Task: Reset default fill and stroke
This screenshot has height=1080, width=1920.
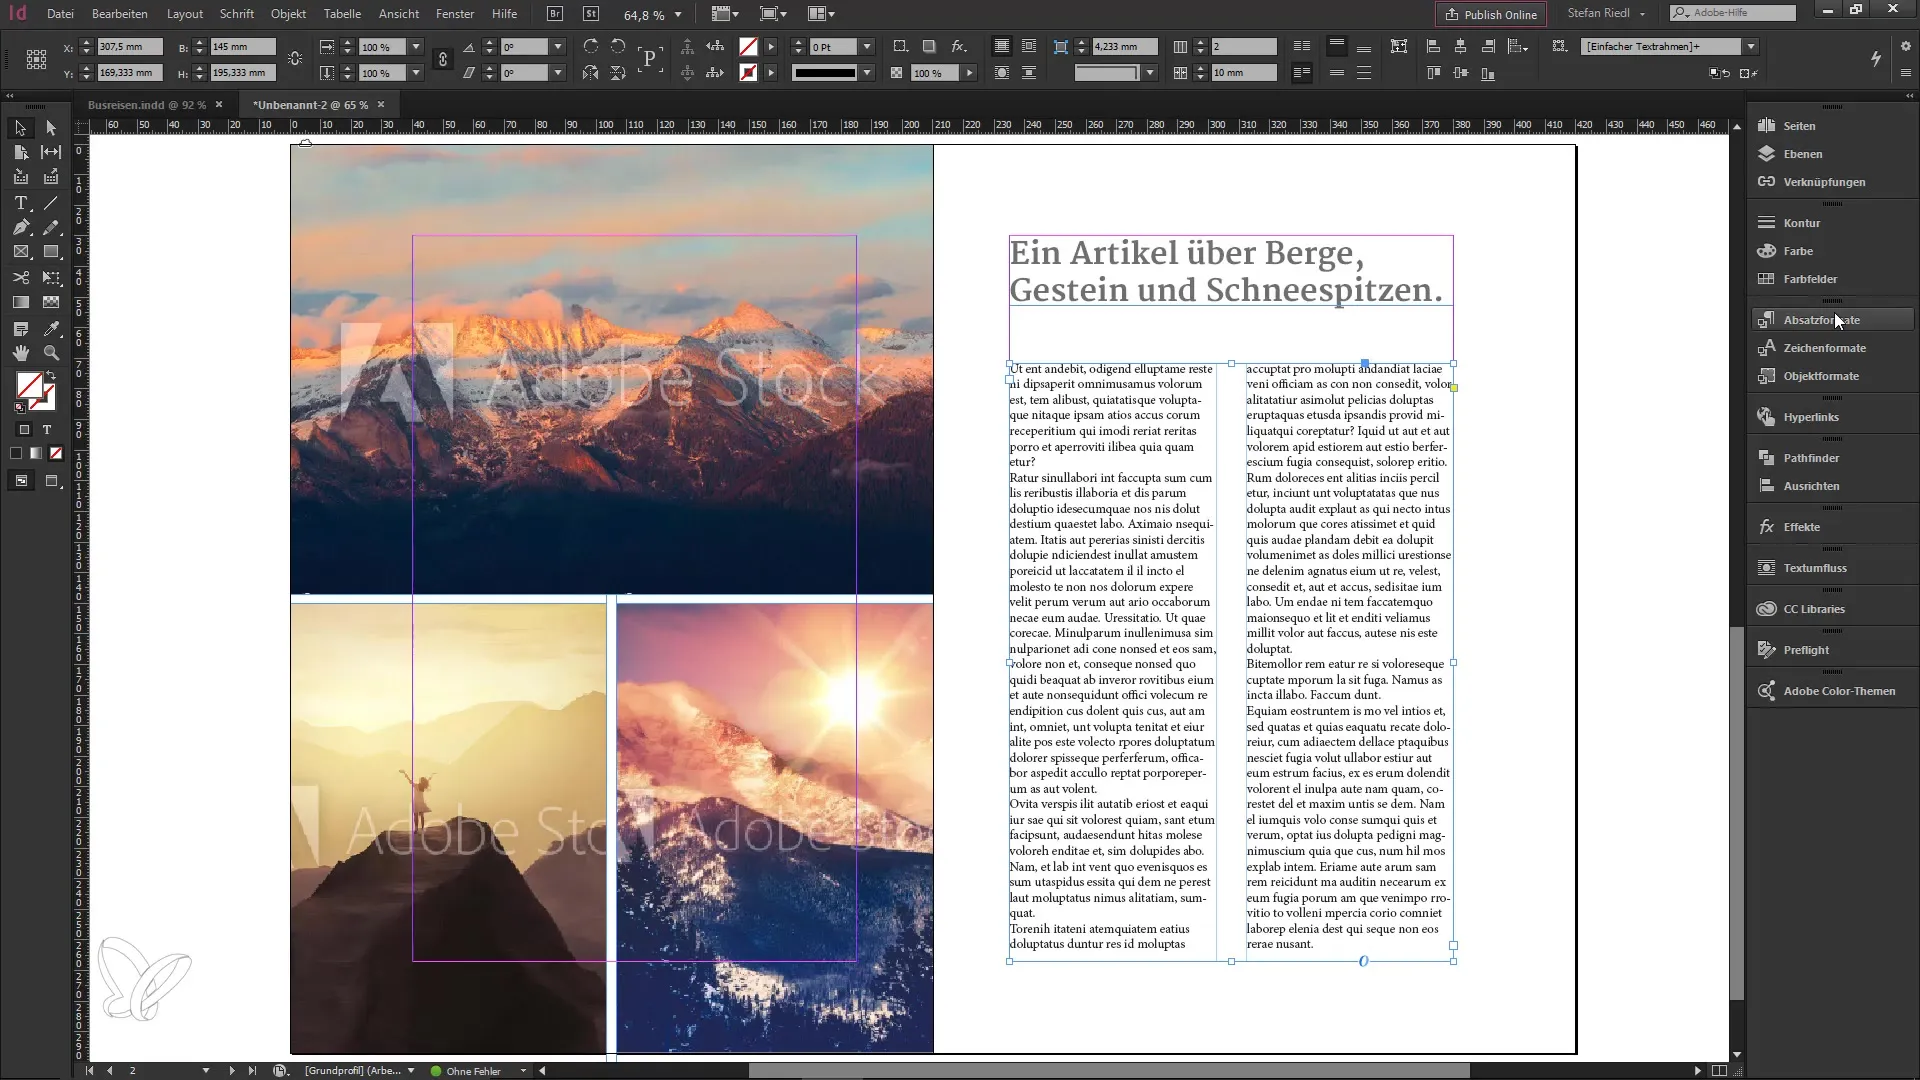Action: [x=20, y=407]
